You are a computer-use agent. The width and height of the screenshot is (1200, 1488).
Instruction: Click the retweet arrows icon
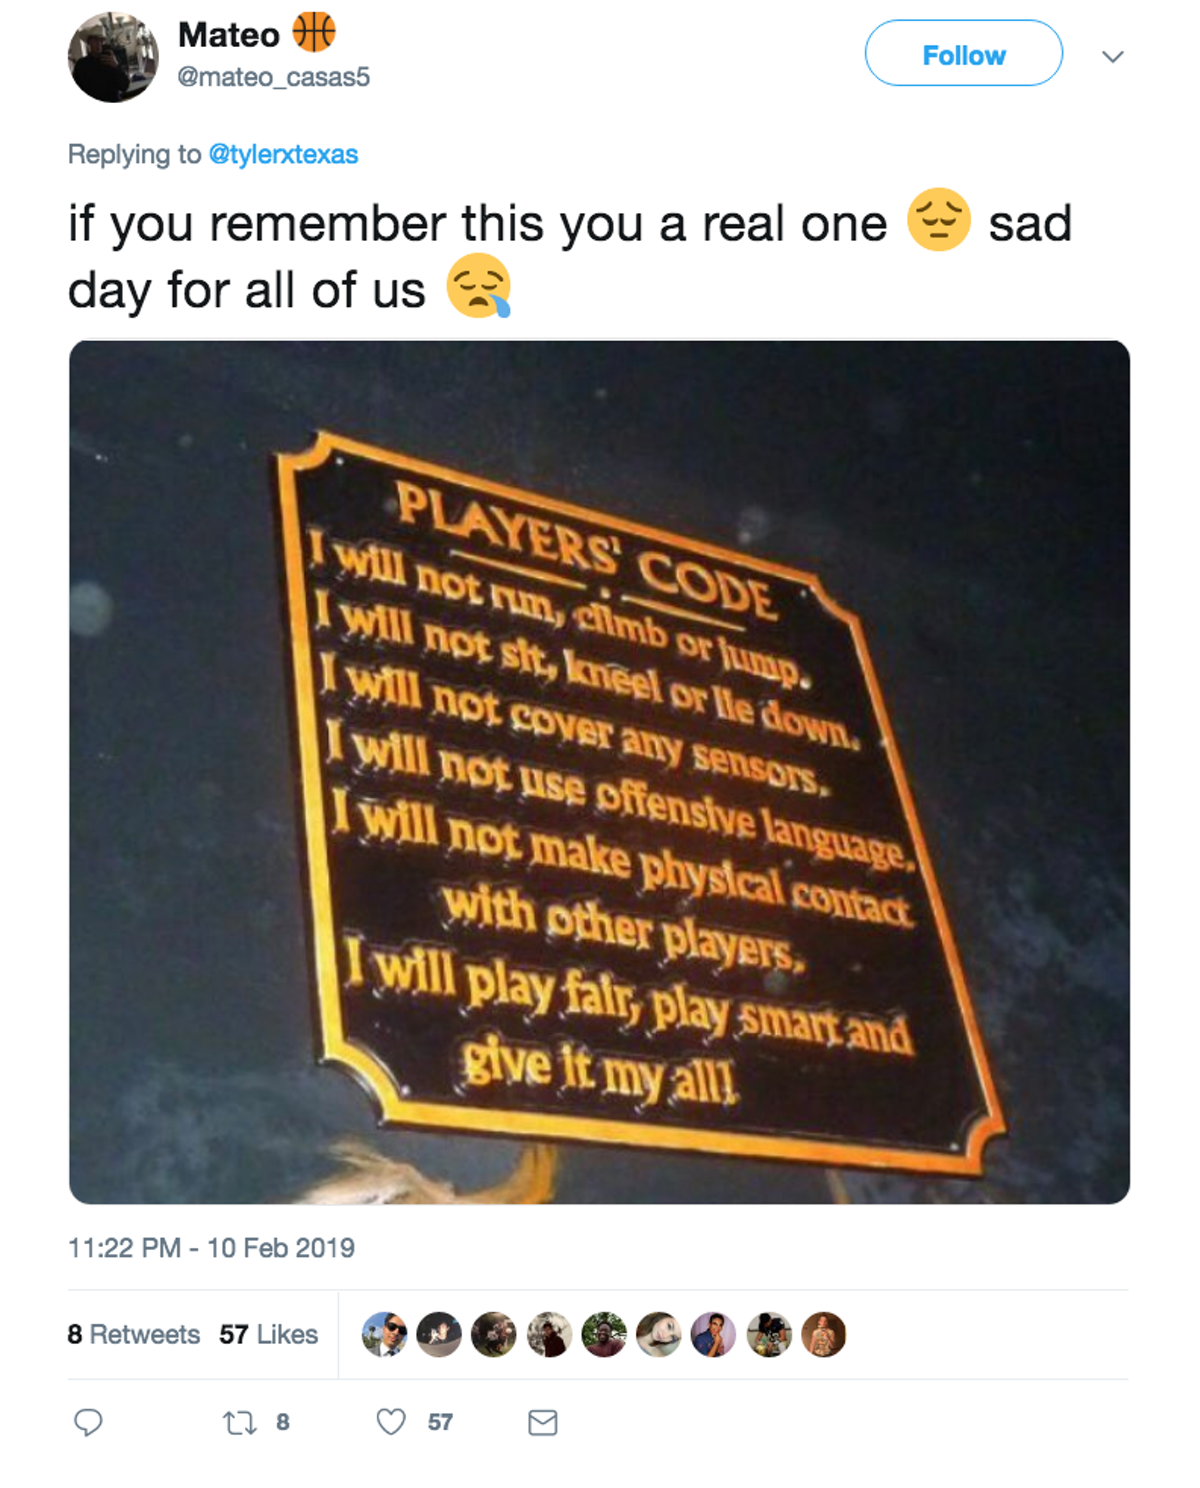click(239, 1422)
